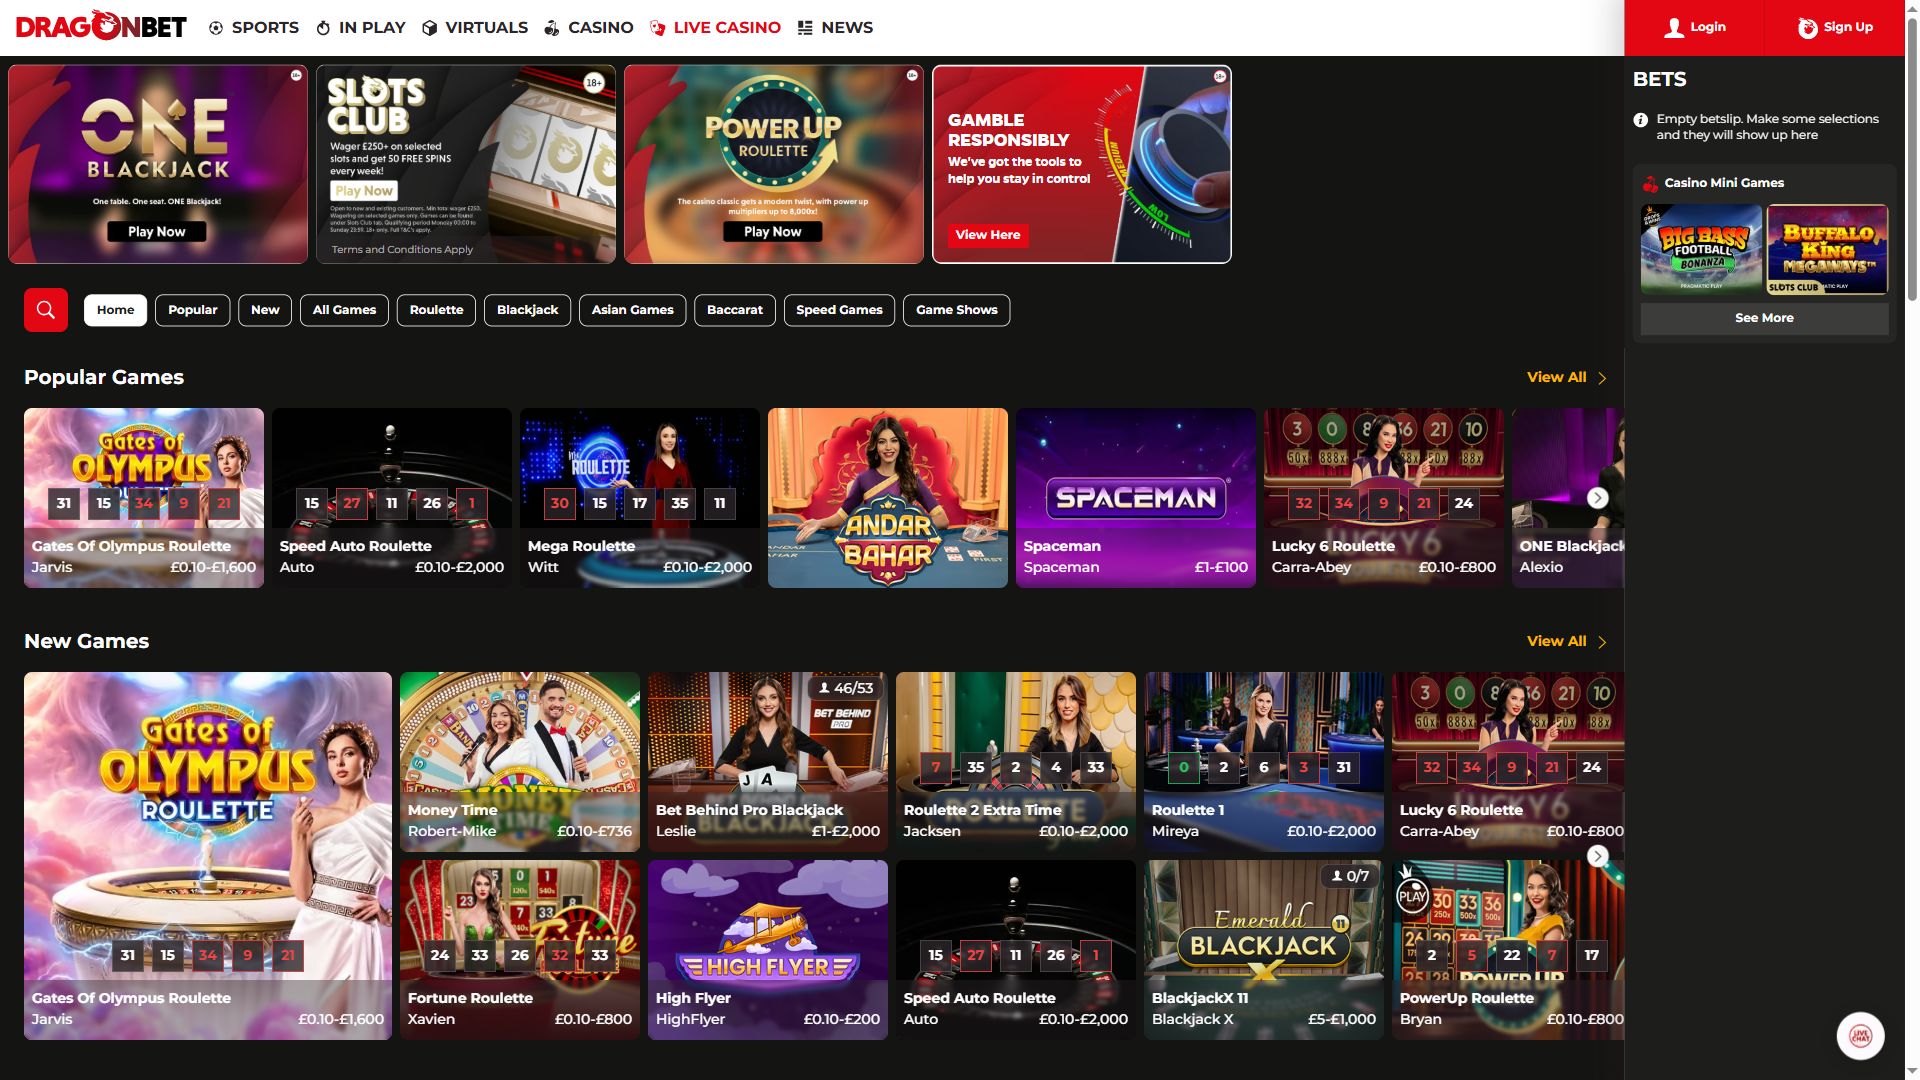Go to Virtuals section
This screenshot has height=1080, width=1920.
click(x=475, y=28)
